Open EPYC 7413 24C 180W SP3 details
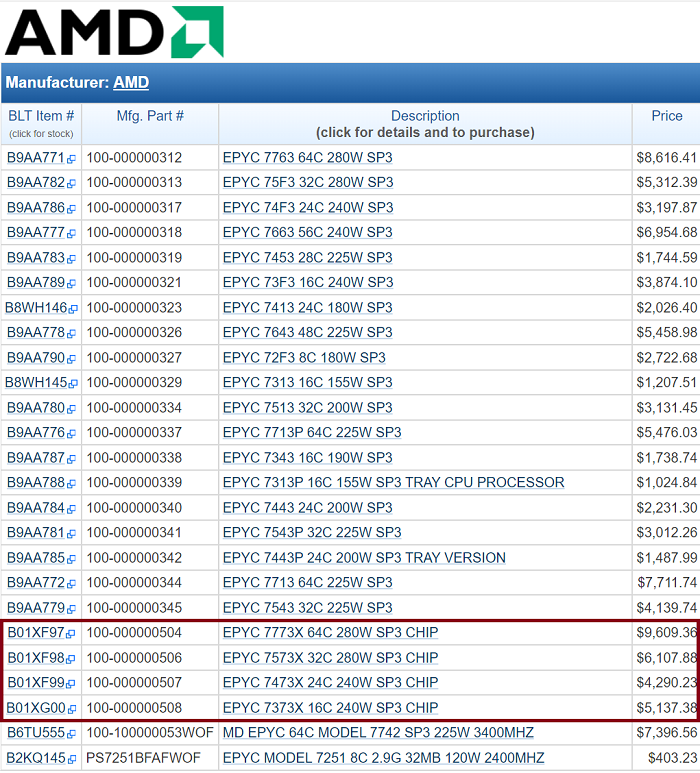This screenshot has width=700, height=773. coord(308,308)
